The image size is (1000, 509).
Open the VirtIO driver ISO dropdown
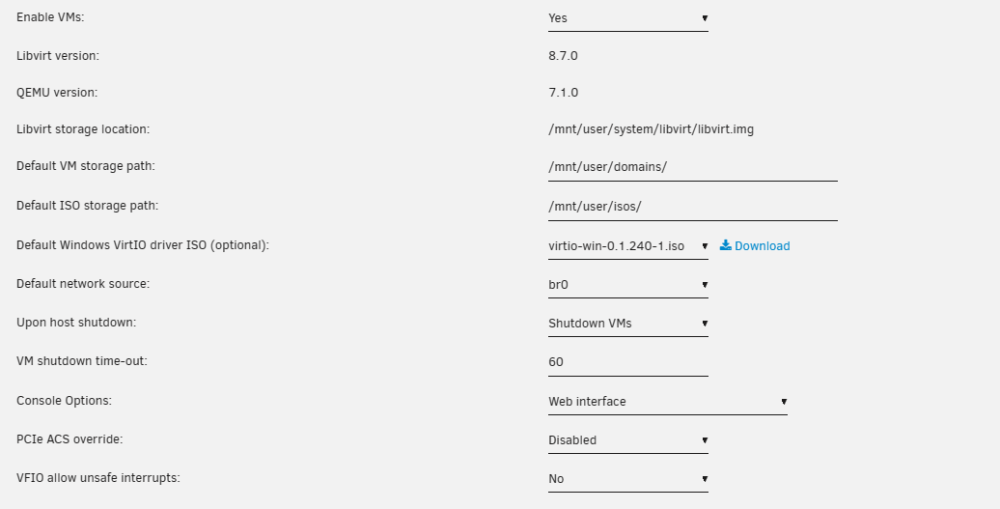[628, 246]
